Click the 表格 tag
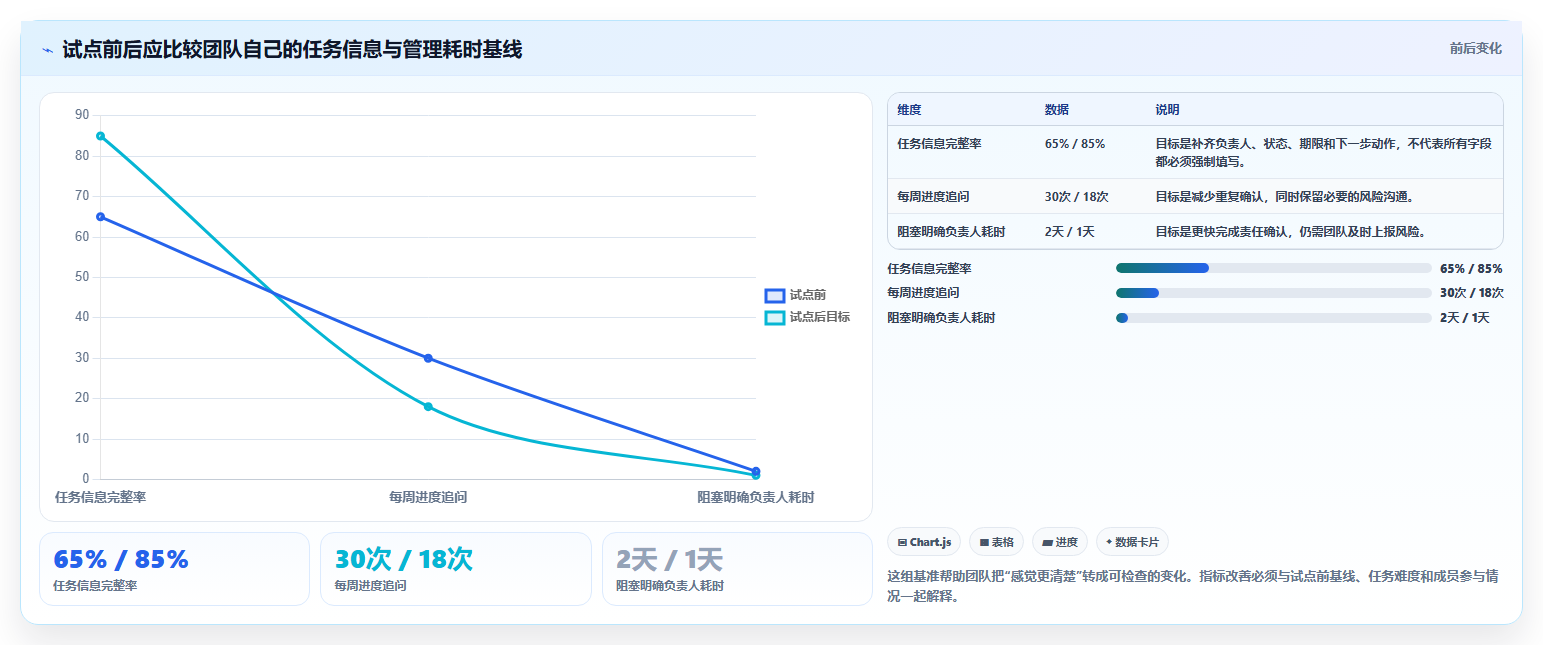Screen dimensions: 1543x645 (x=996, y=542)
